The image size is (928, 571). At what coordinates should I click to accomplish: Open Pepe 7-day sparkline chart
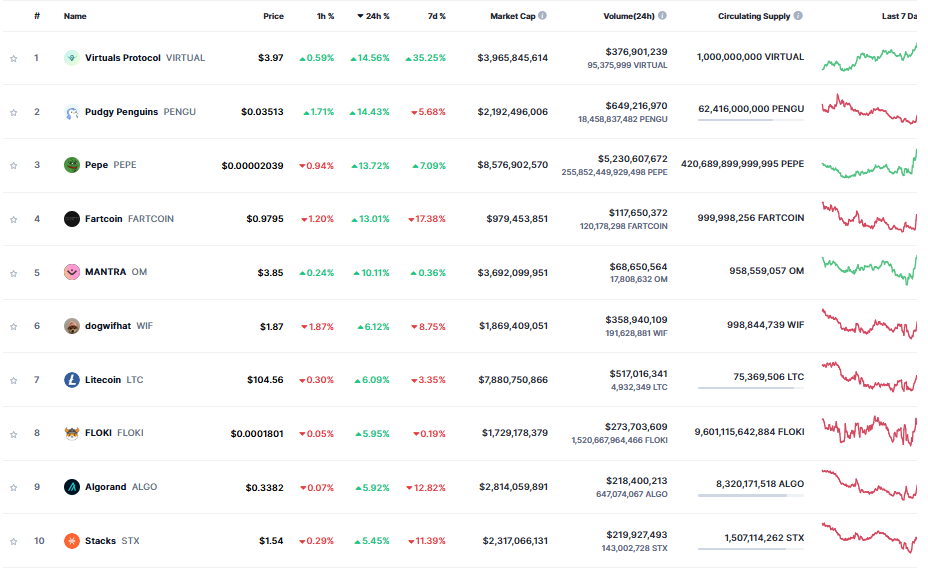click(869, 164)
